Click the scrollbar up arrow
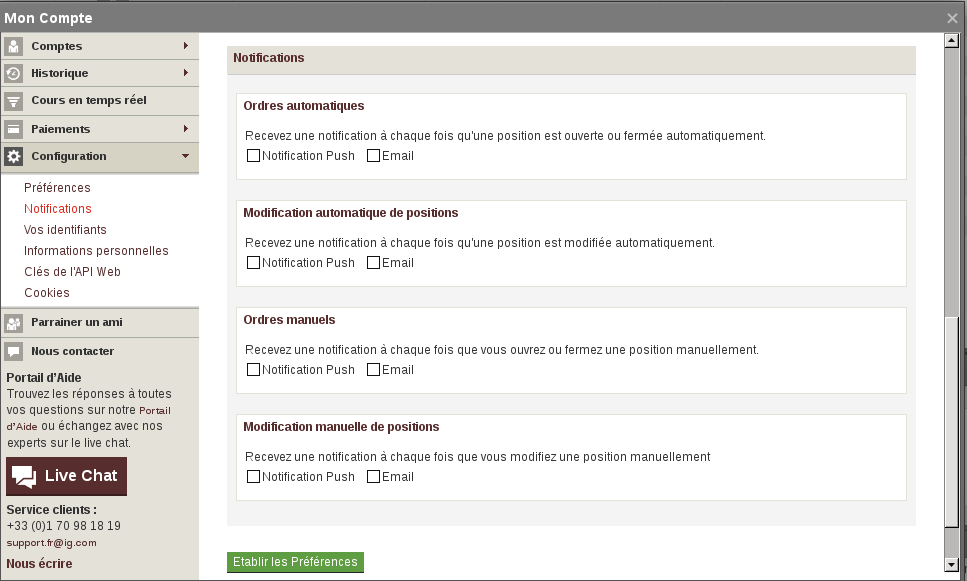This screenshot has height=581, width=967. coord(951,41)
